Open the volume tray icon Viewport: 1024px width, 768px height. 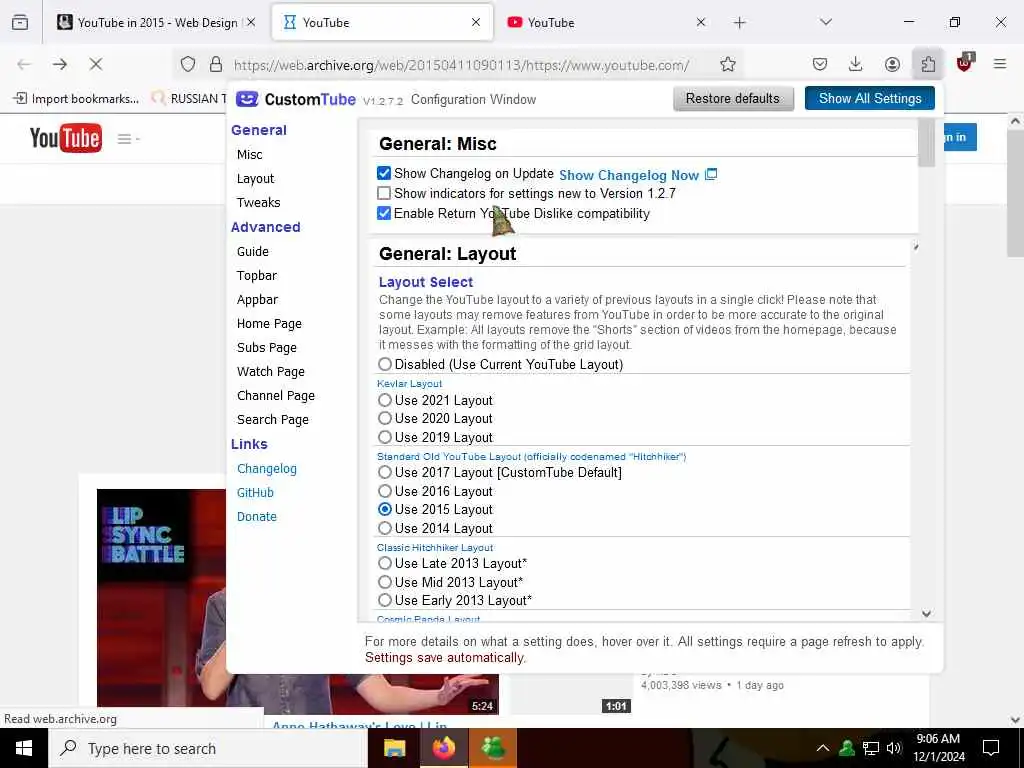pyautogui.click(x=894, y=748)
